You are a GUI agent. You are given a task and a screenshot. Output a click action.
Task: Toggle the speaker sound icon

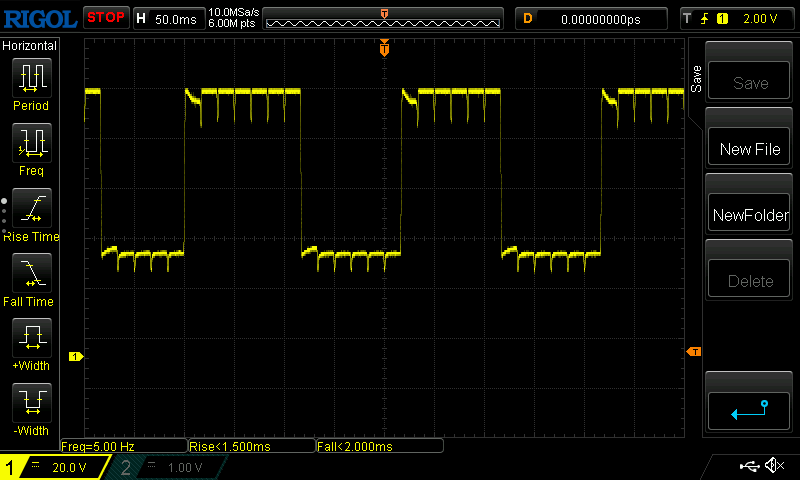(x=774, y=466)
